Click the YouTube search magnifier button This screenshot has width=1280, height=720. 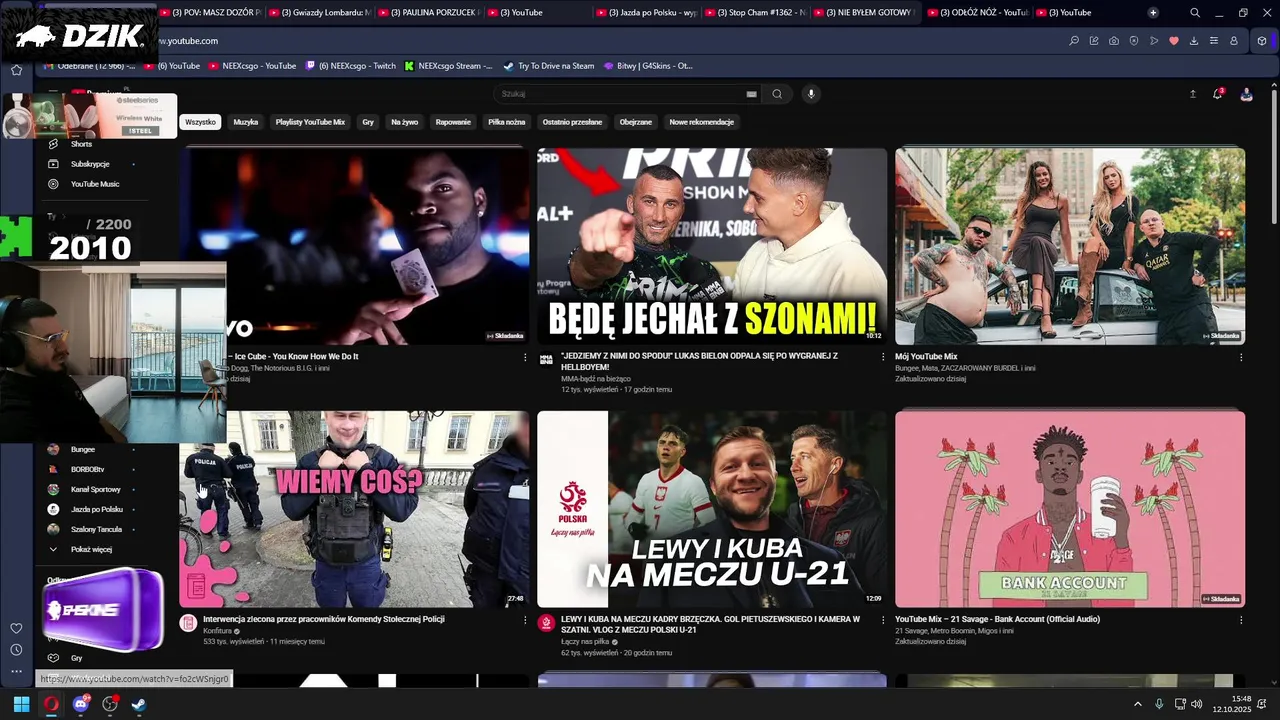[x=777, y=94]
